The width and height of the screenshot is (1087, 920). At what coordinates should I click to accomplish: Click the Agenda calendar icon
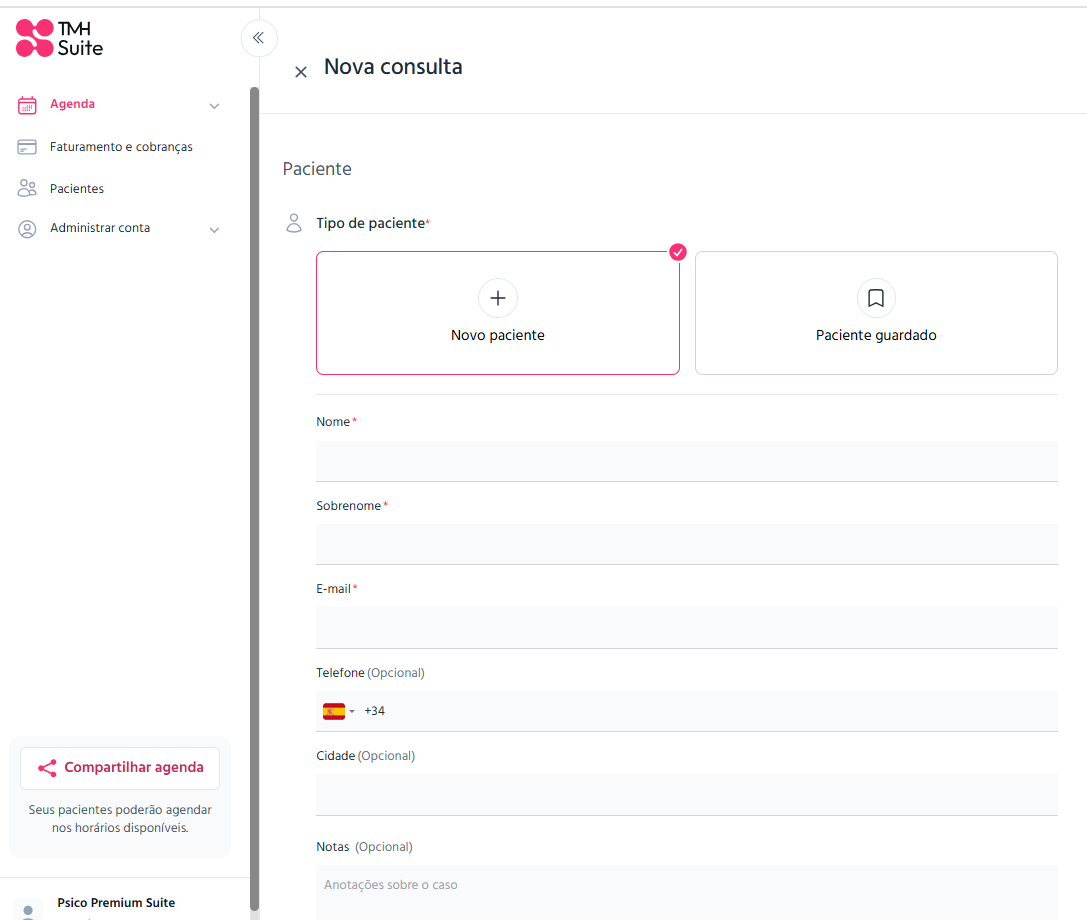[x=27, y=105]
